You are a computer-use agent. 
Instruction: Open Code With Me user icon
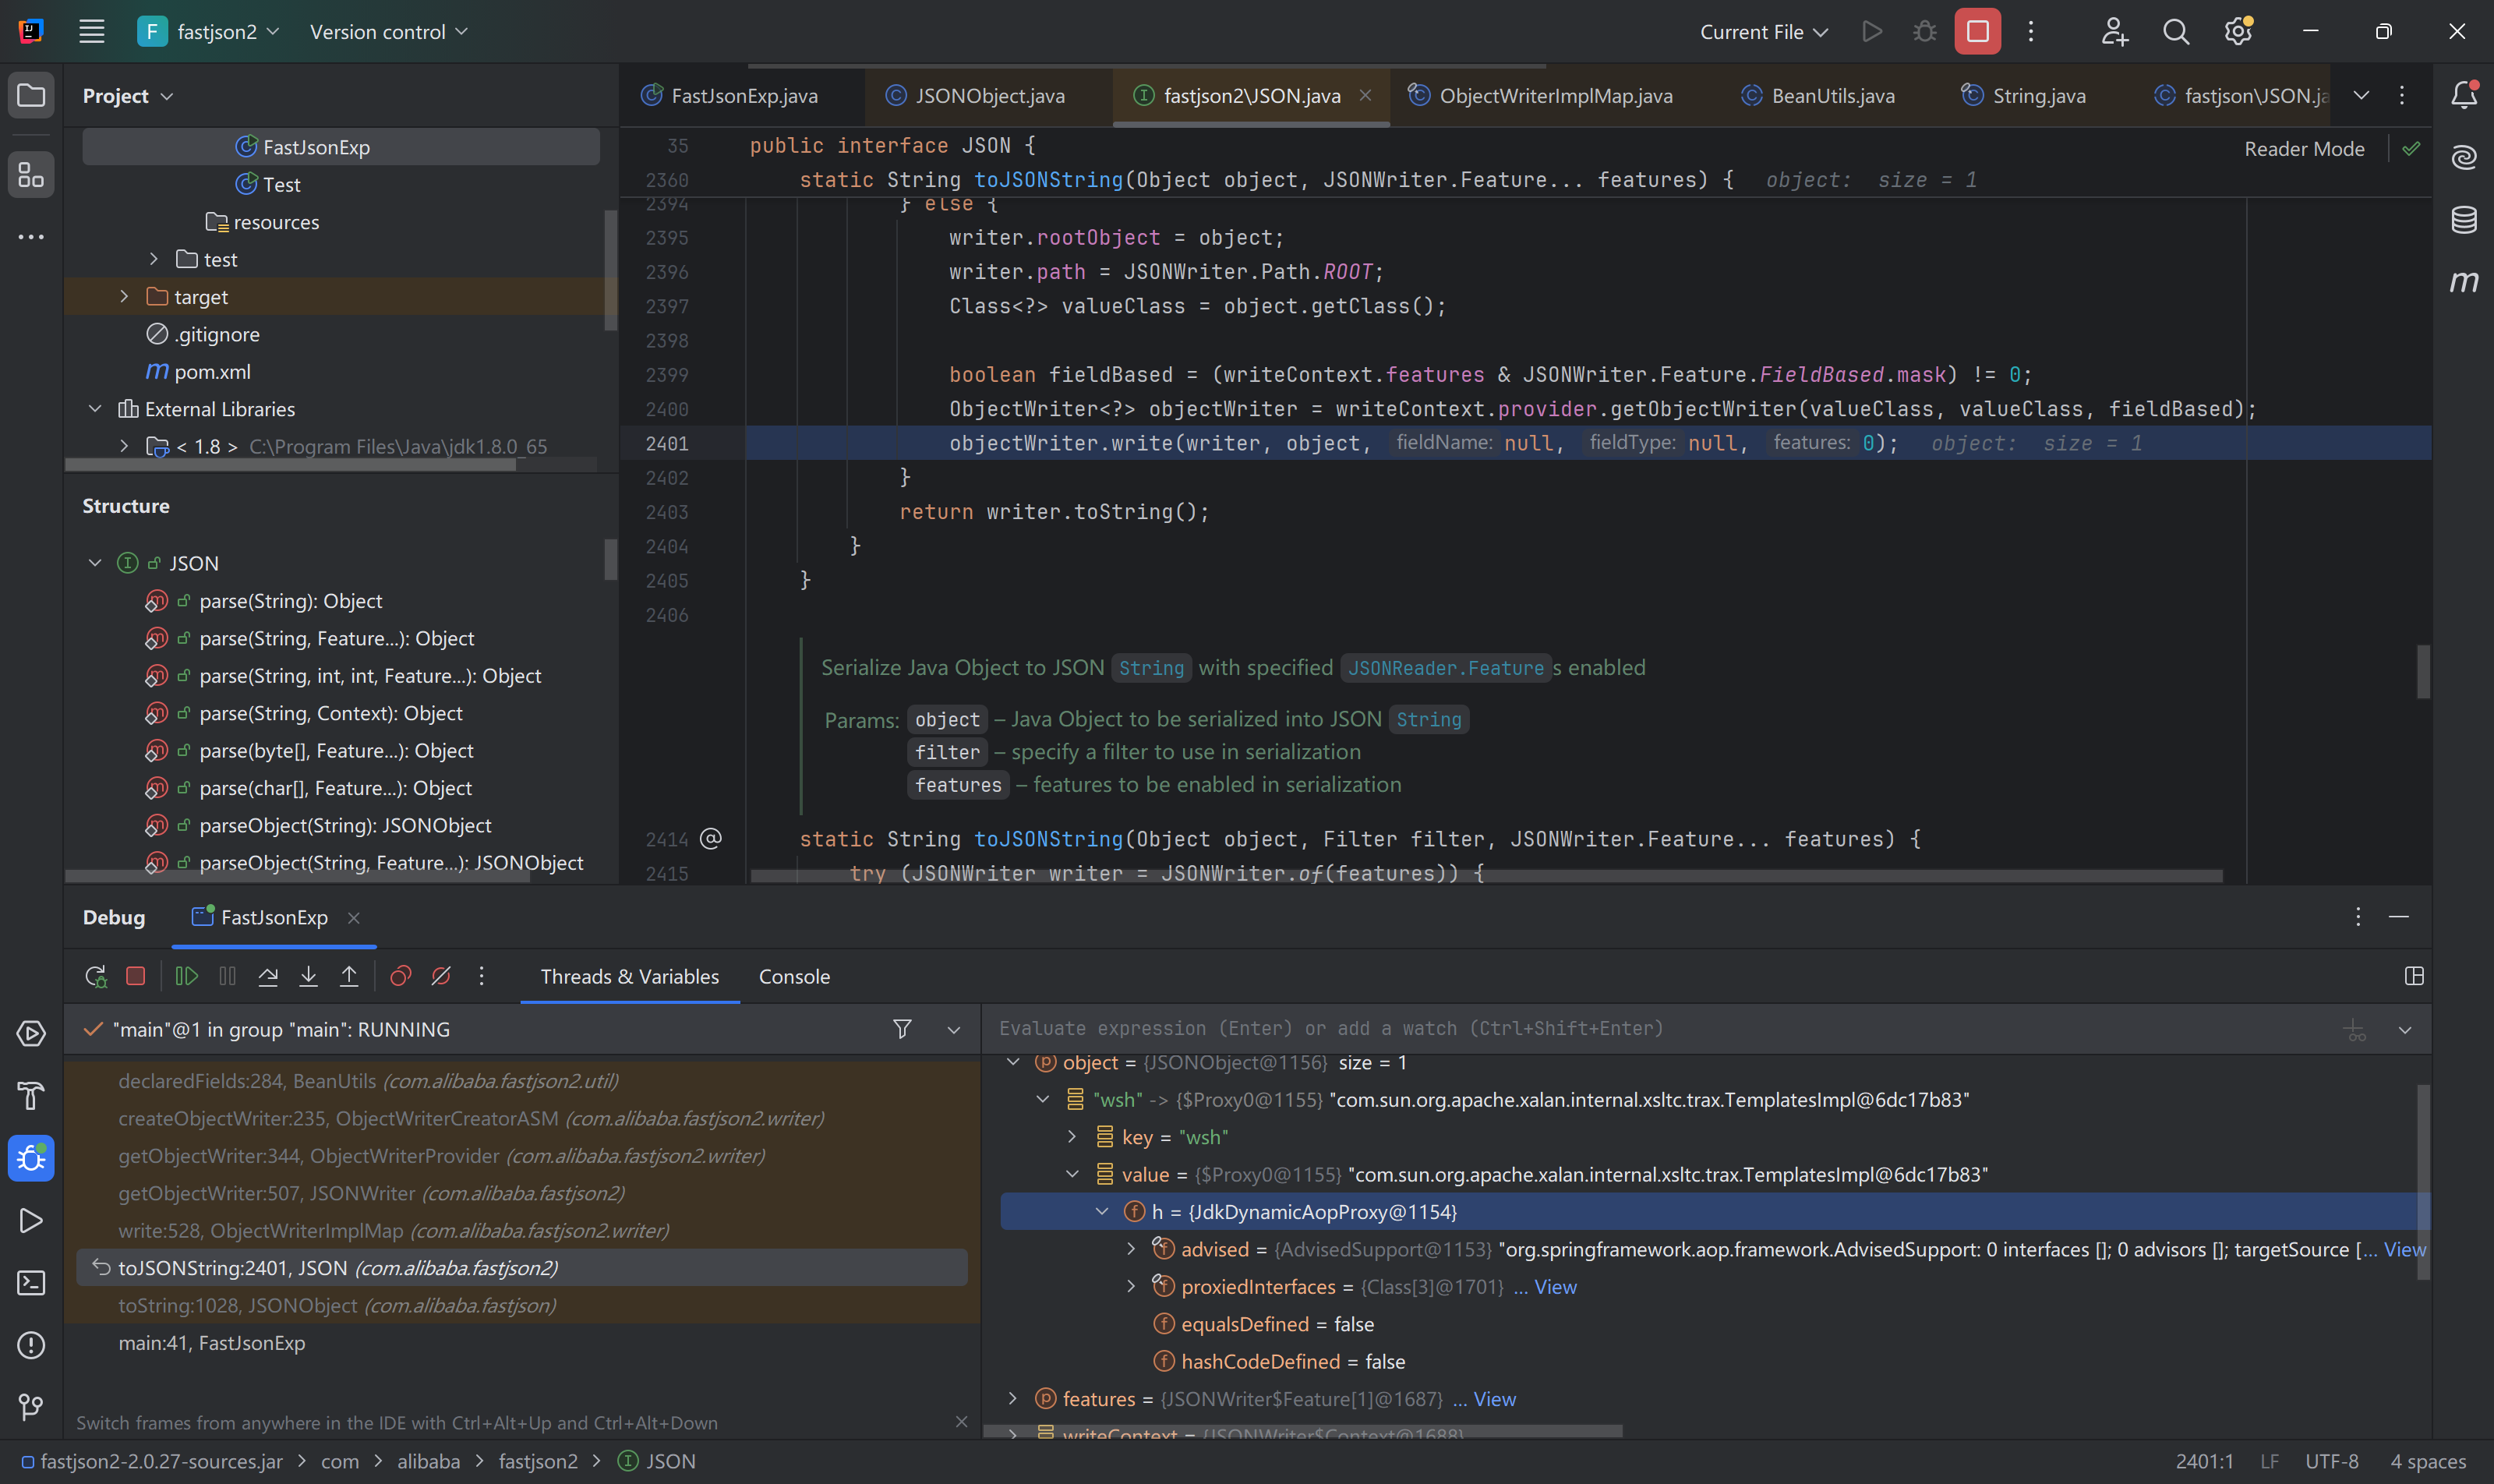[2114, 32]
